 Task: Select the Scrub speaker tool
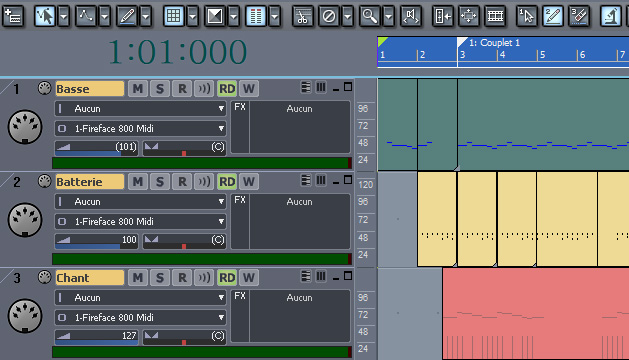(x=411, y=16)
